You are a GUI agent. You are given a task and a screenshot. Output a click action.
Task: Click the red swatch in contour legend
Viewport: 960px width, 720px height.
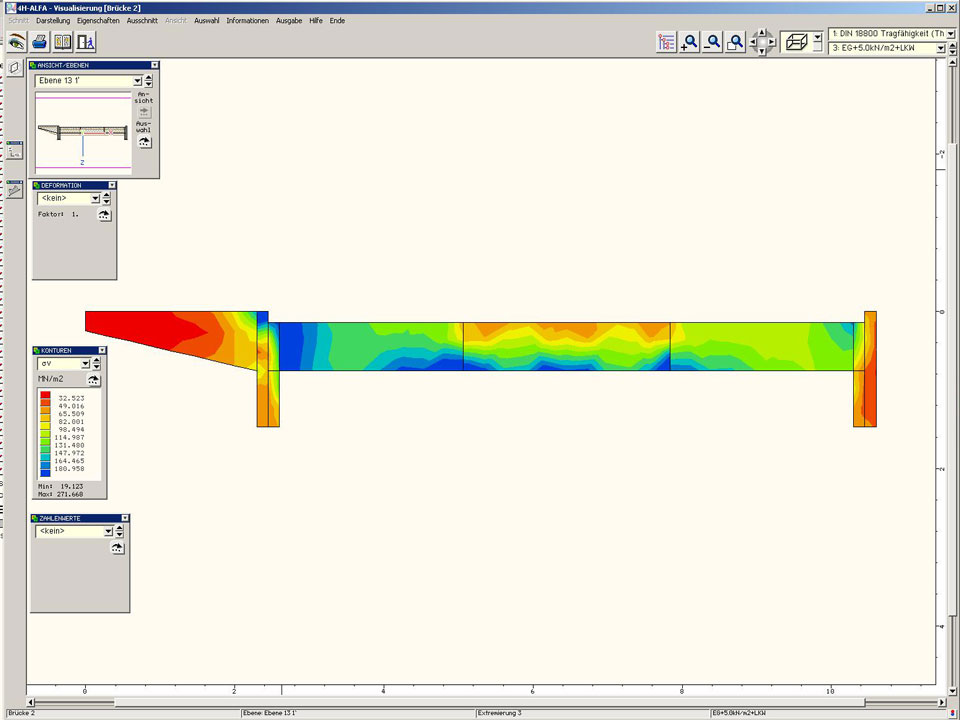pyautogui.click(x=46, y=397)
